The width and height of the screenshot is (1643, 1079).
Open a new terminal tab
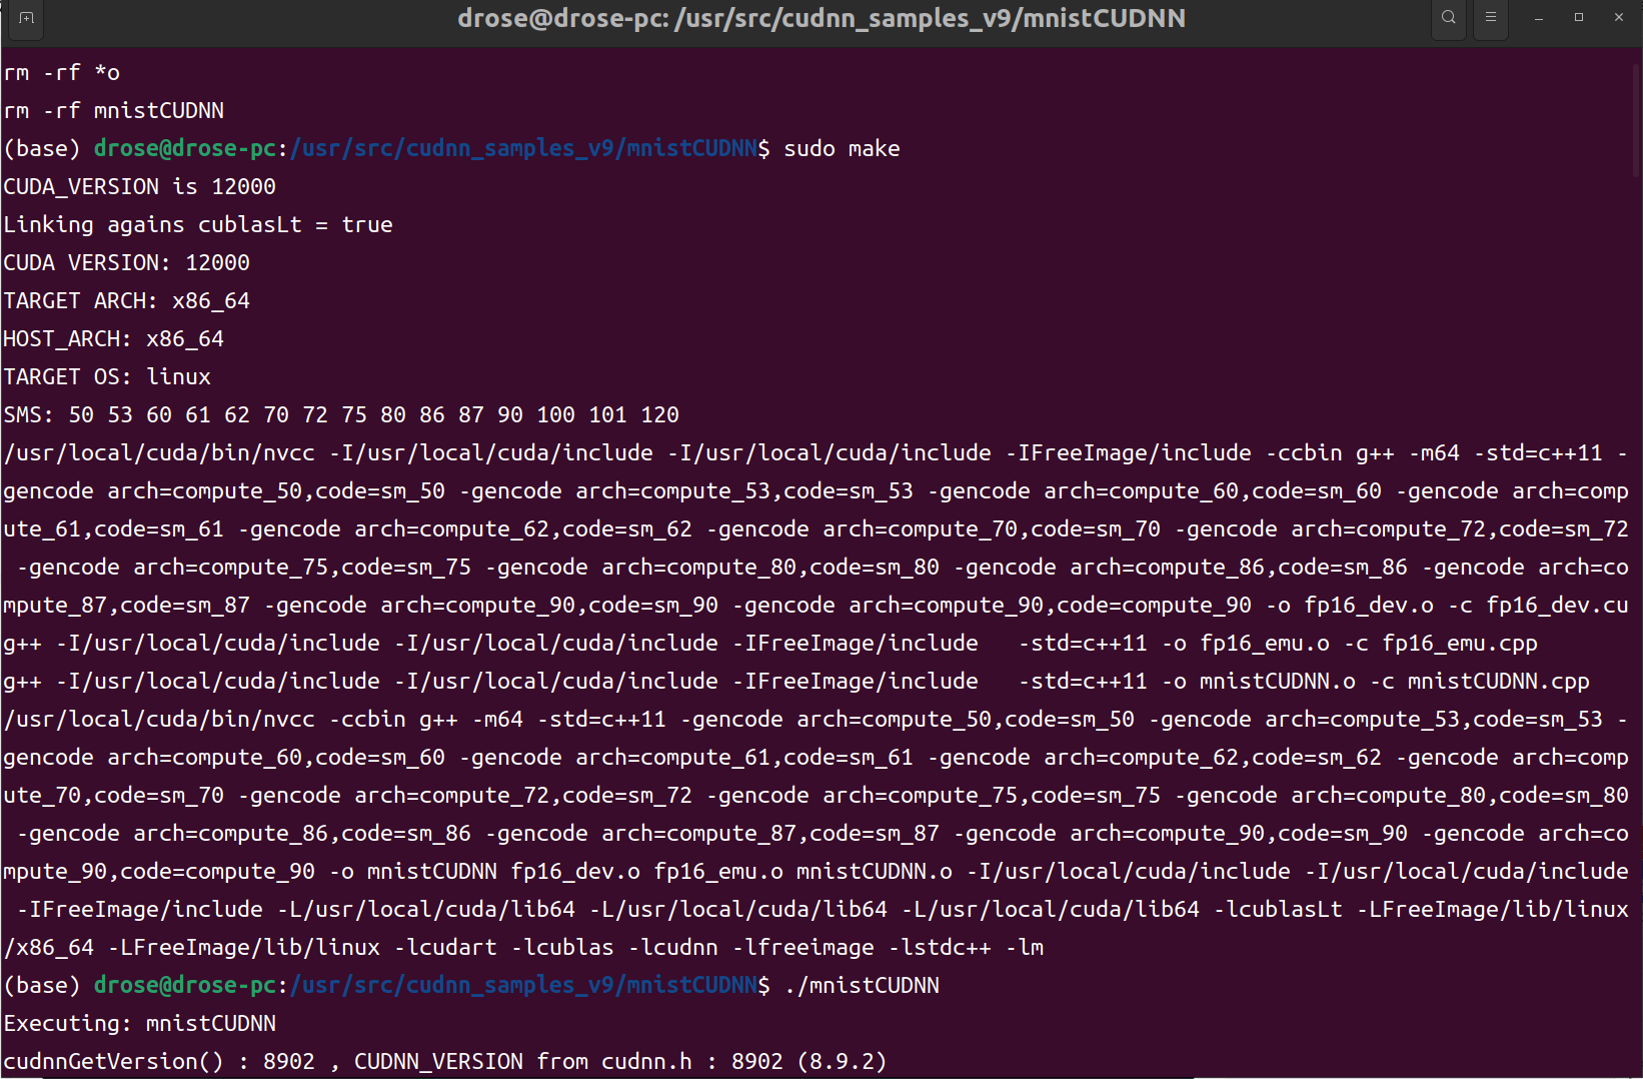pyautogui.click(x=26, y=18)
